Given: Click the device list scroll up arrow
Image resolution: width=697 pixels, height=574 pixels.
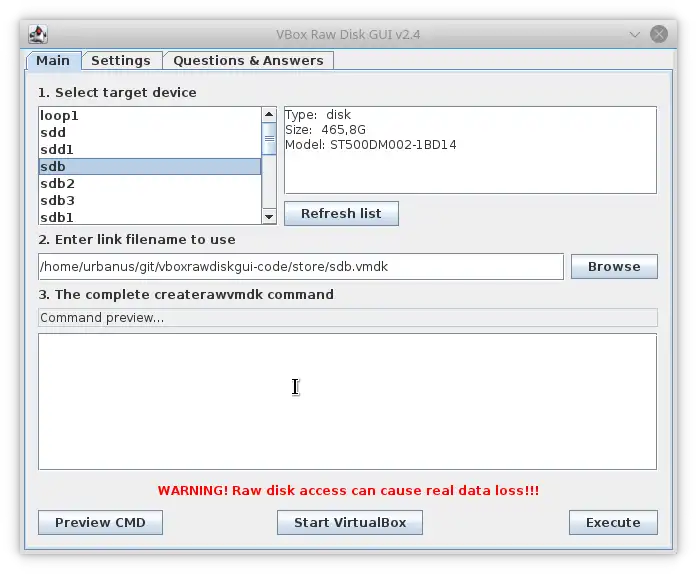Looking at the screenshot, I should (269, 114).
